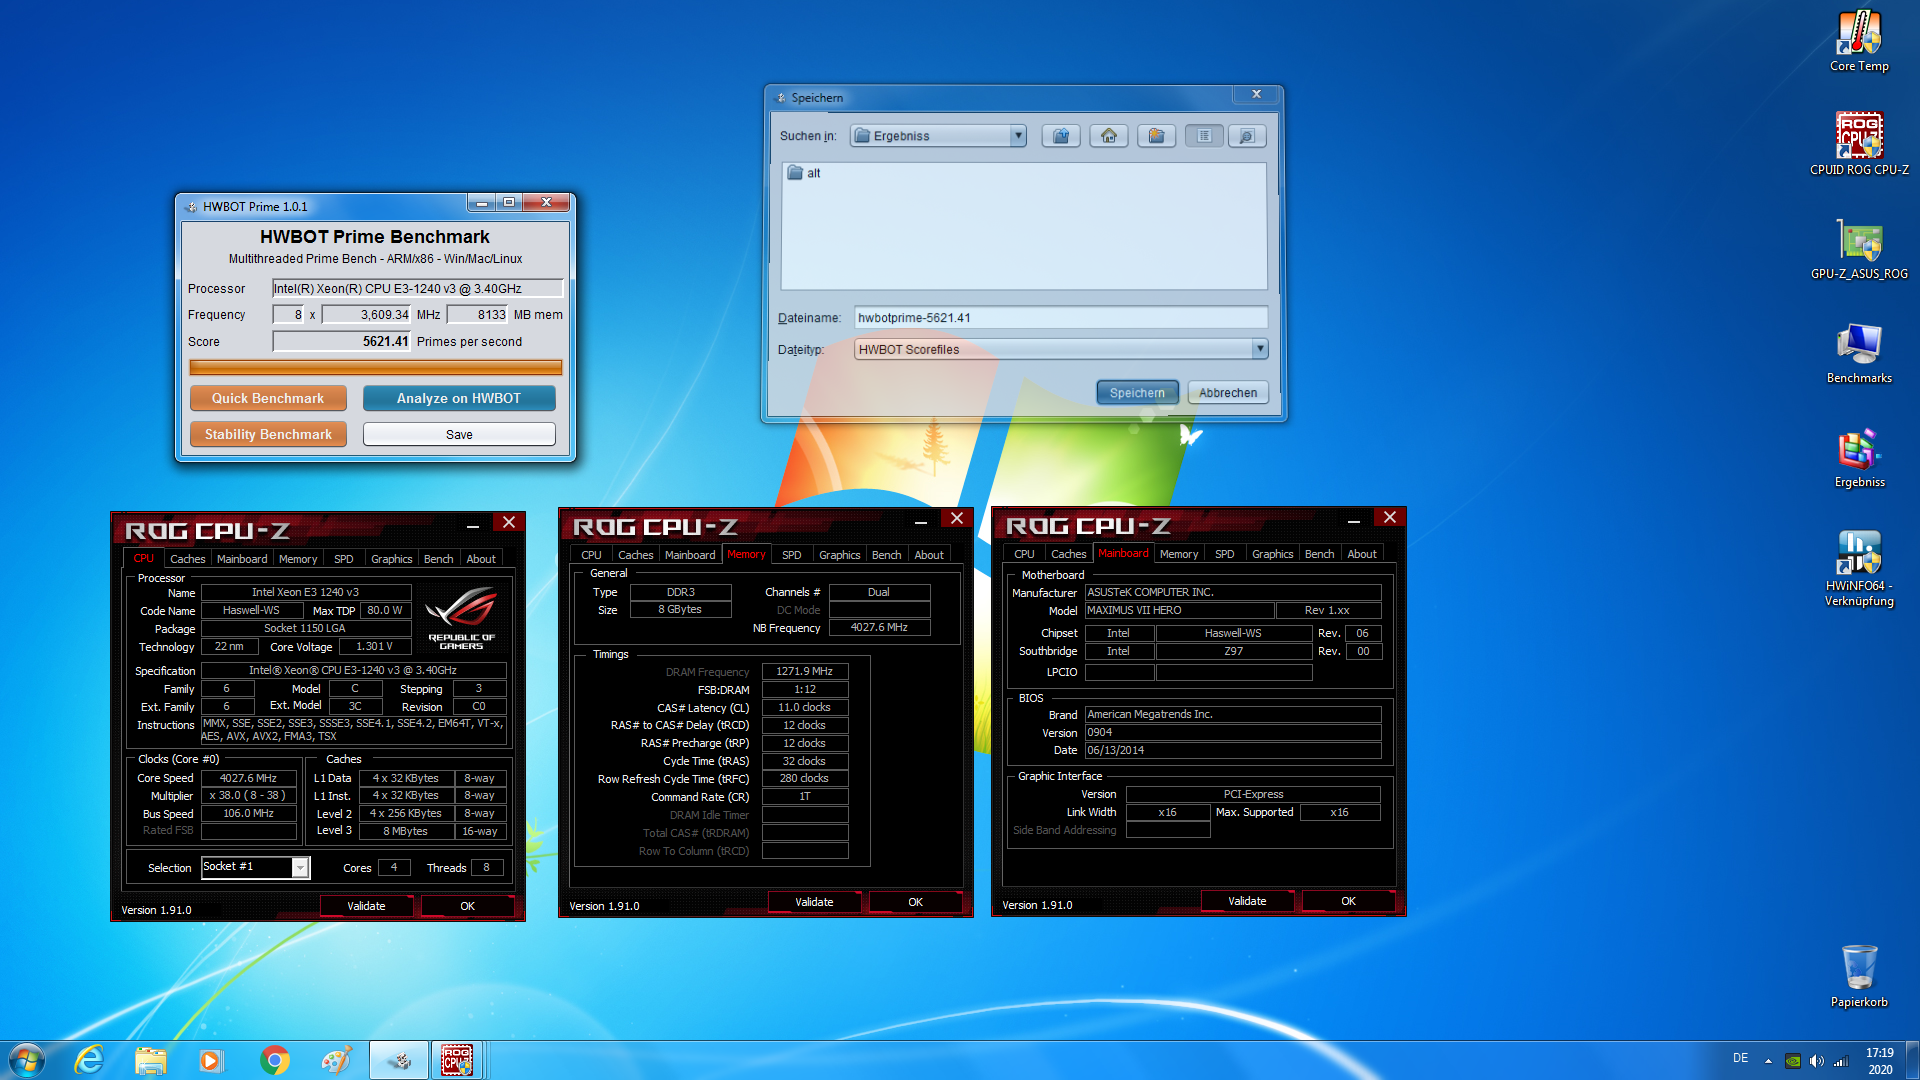The height and width of the screenshot is (1080, 1920).
Task: Switch to ROG CPU-Z taskbar item
Action: (x=457, y=1060)
